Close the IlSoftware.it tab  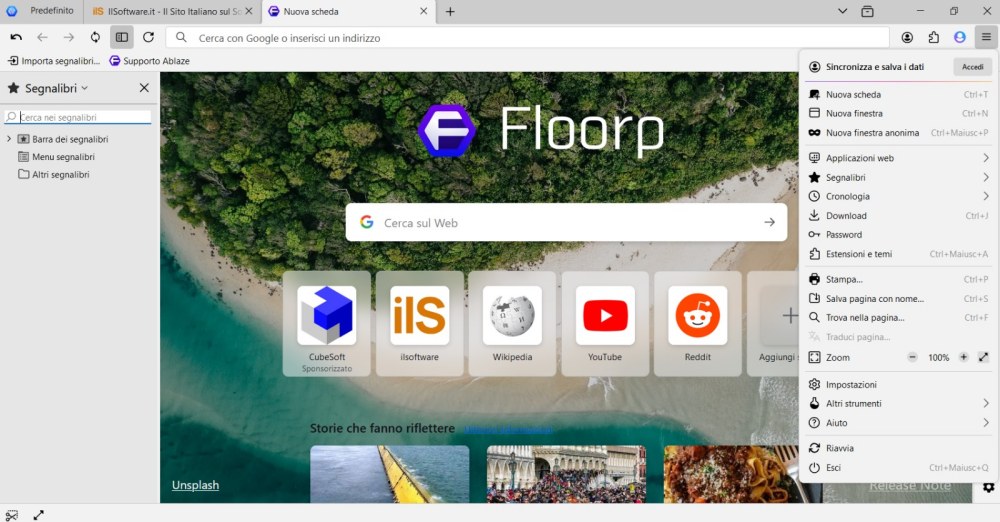pos(249,11)
